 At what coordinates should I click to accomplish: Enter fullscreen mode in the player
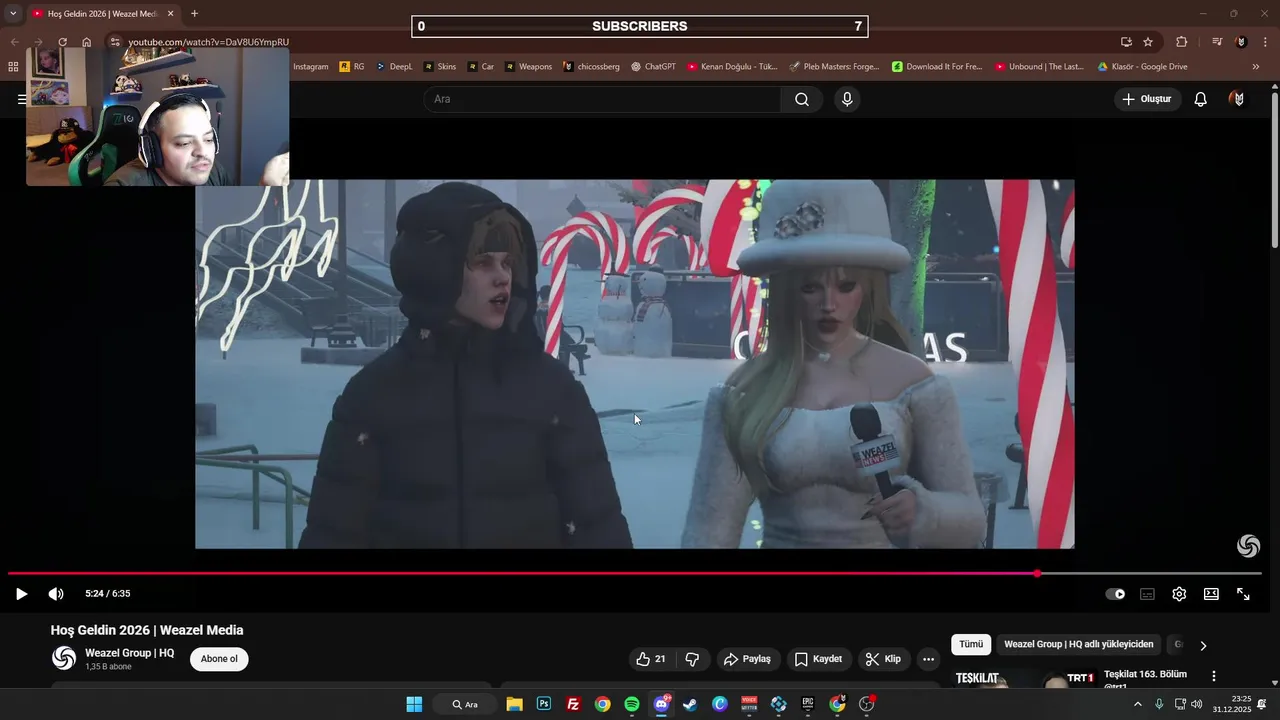coord(1243,594)
